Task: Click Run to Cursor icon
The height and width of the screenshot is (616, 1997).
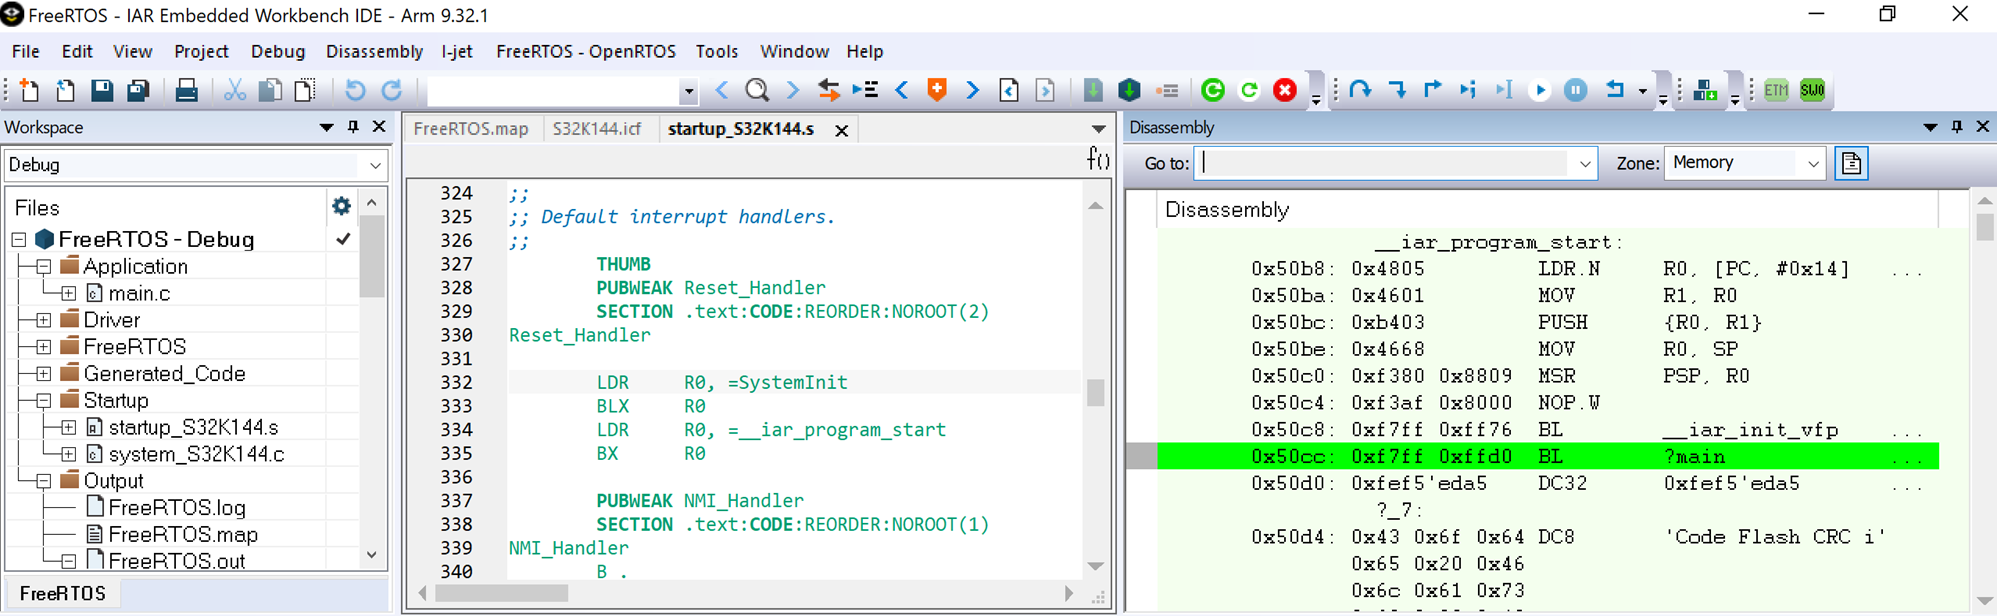Action: click(x=1504, y=90)
